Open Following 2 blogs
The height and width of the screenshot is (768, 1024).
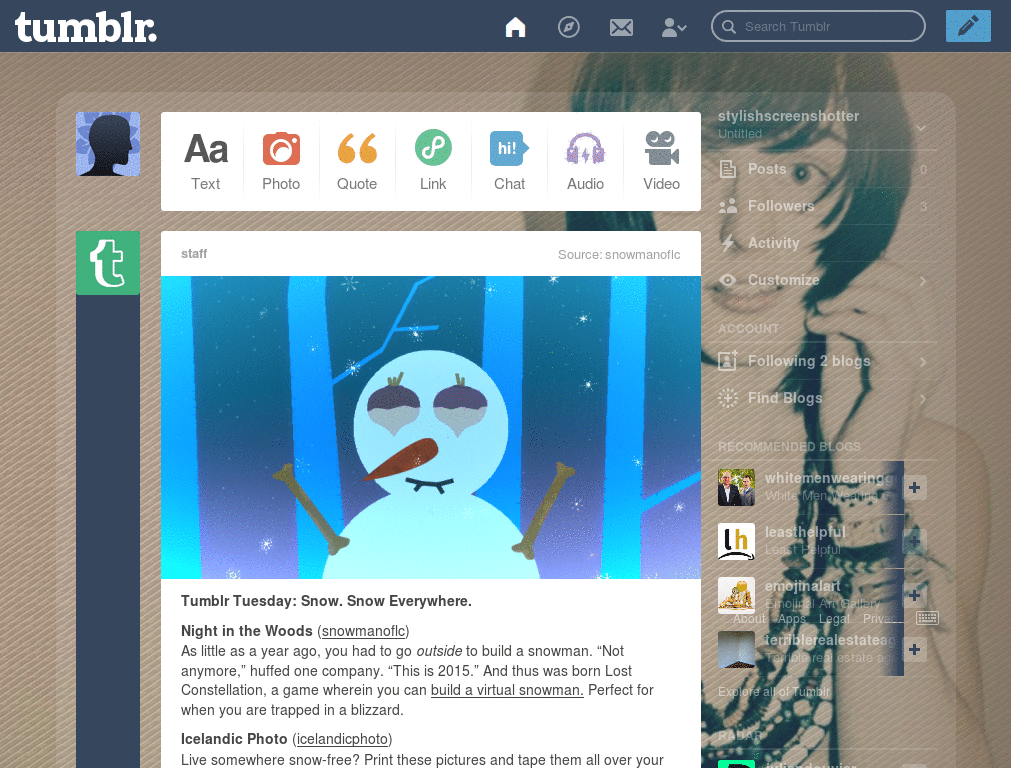pos(827,361)
